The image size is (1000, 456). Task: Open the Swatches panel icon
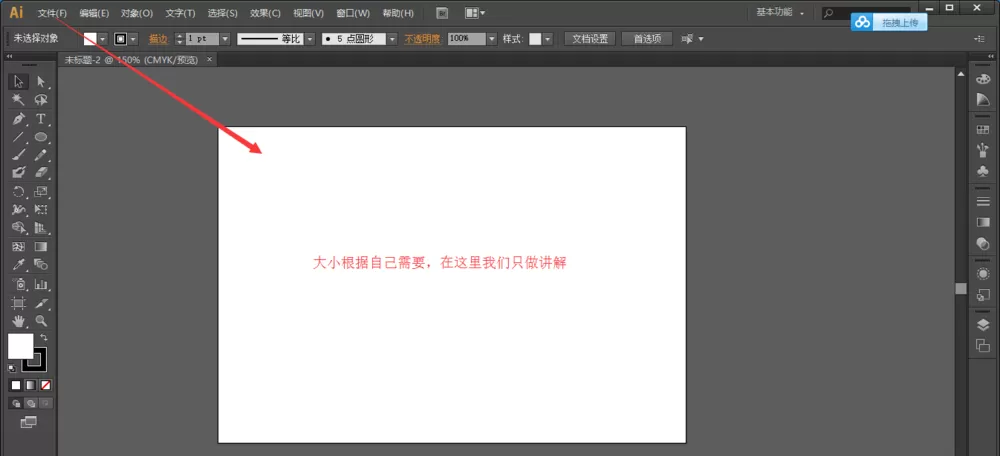tap(983, 129)
